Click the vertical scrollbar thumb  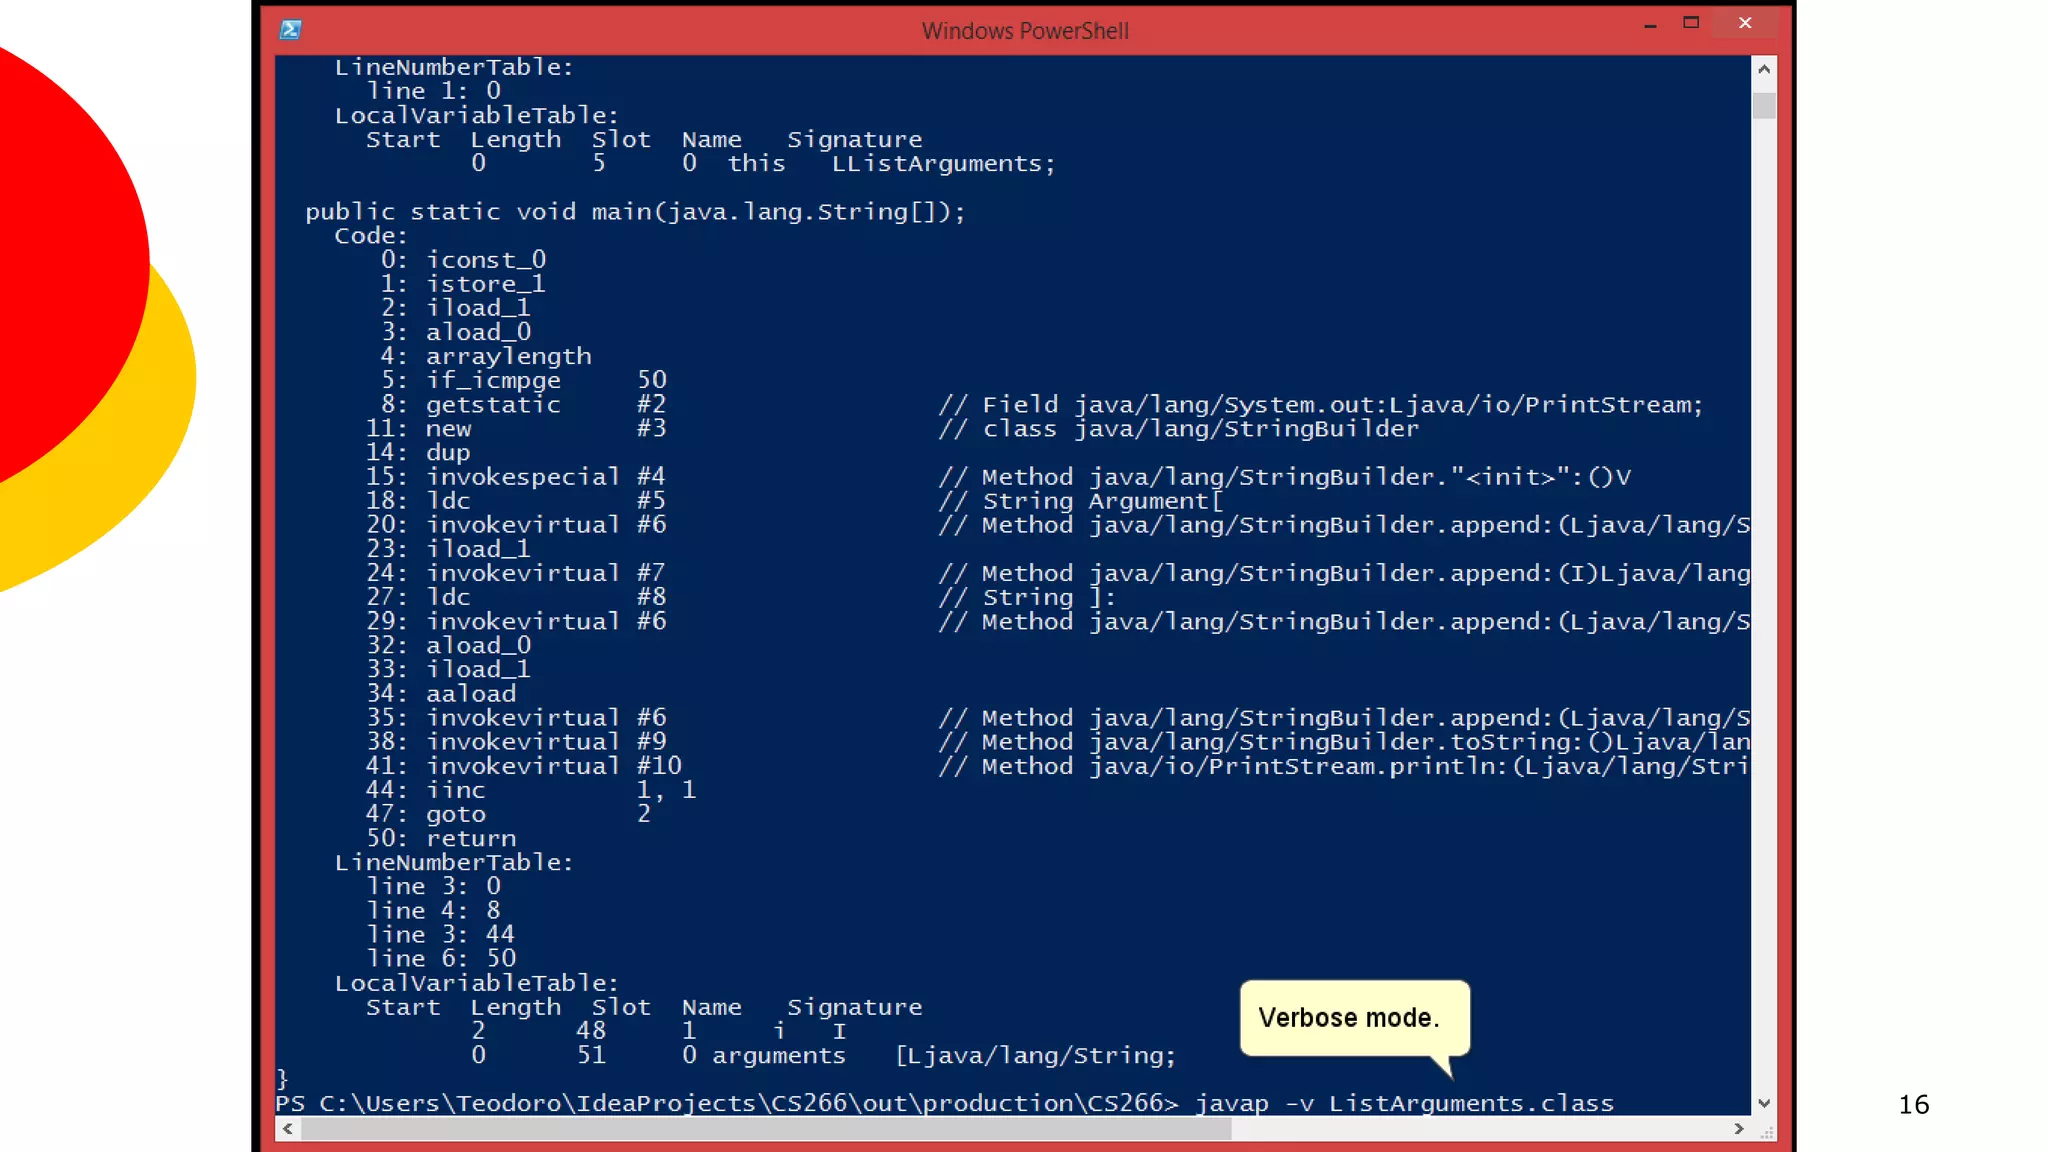tap(1764, 105)
